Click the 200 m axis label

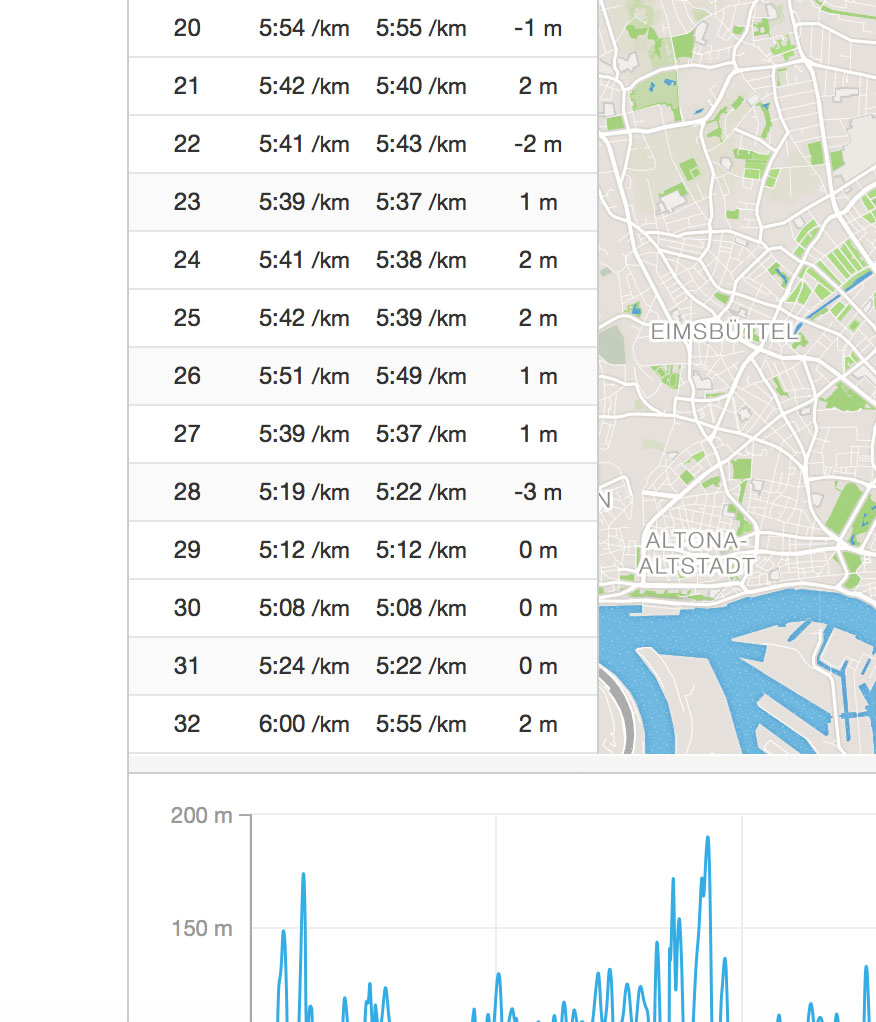201,816
